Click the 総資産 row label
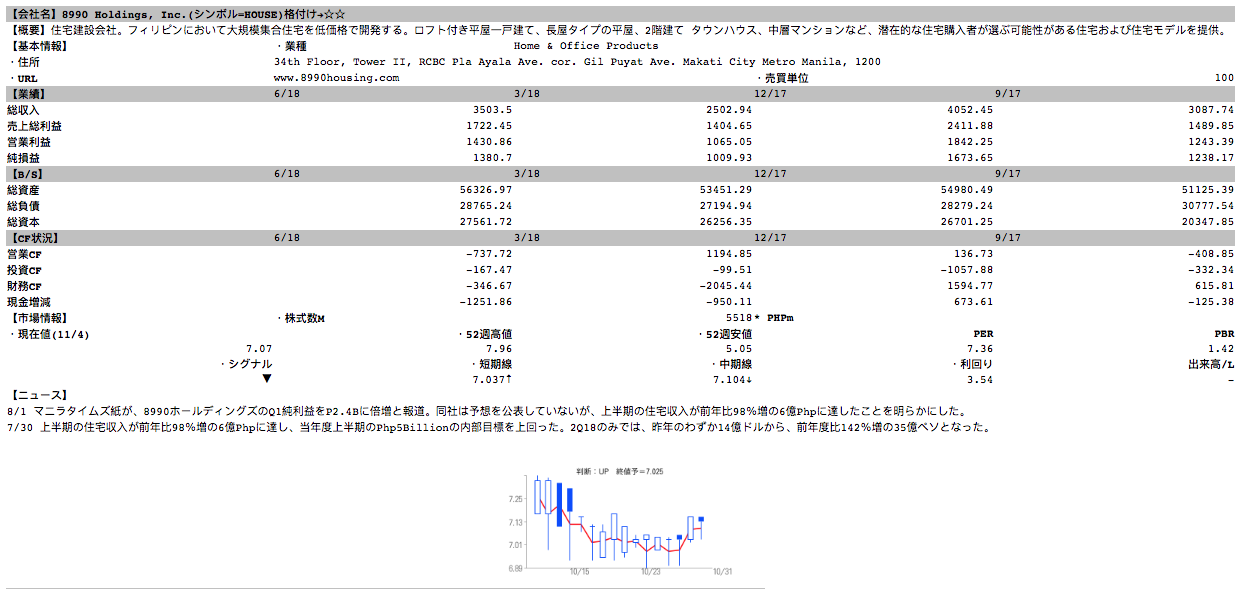Viewport: 1242px width, 589px height. (22, 190)
